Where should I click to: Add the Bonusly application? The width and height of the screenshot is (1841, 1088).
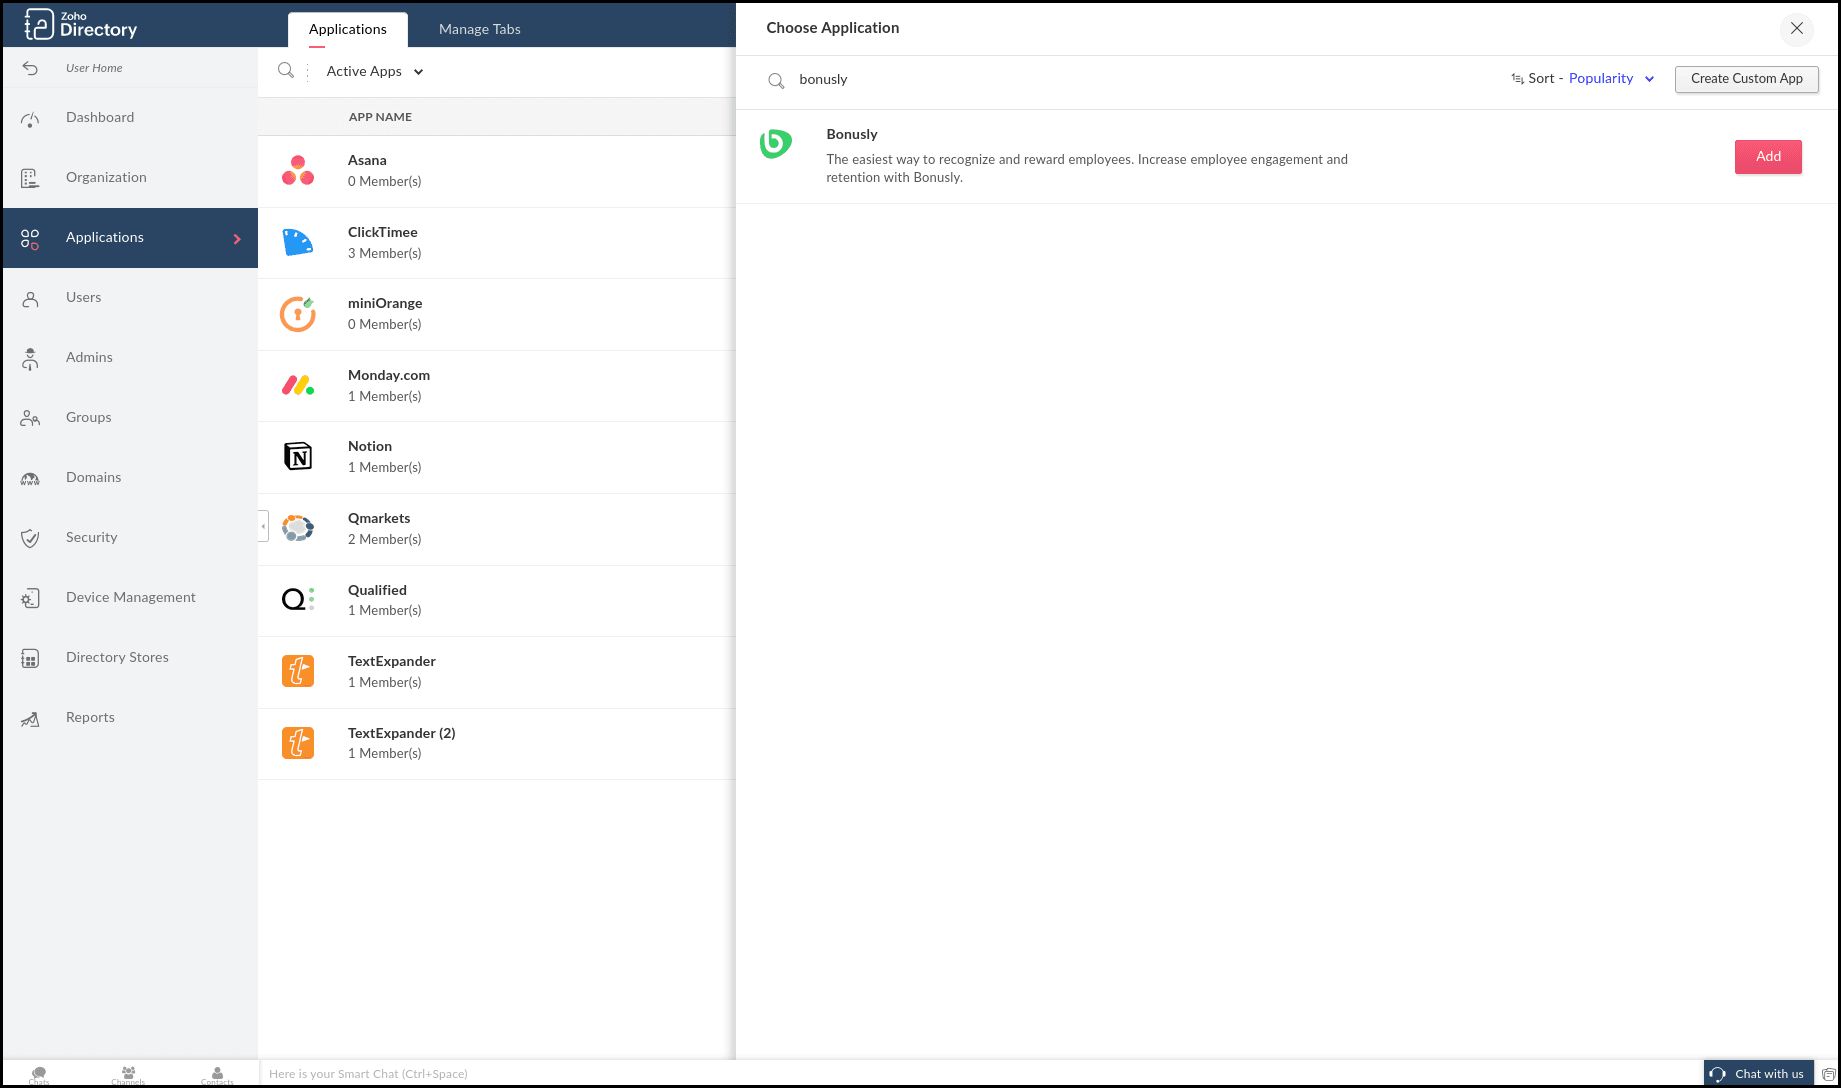coord(1768,157)
